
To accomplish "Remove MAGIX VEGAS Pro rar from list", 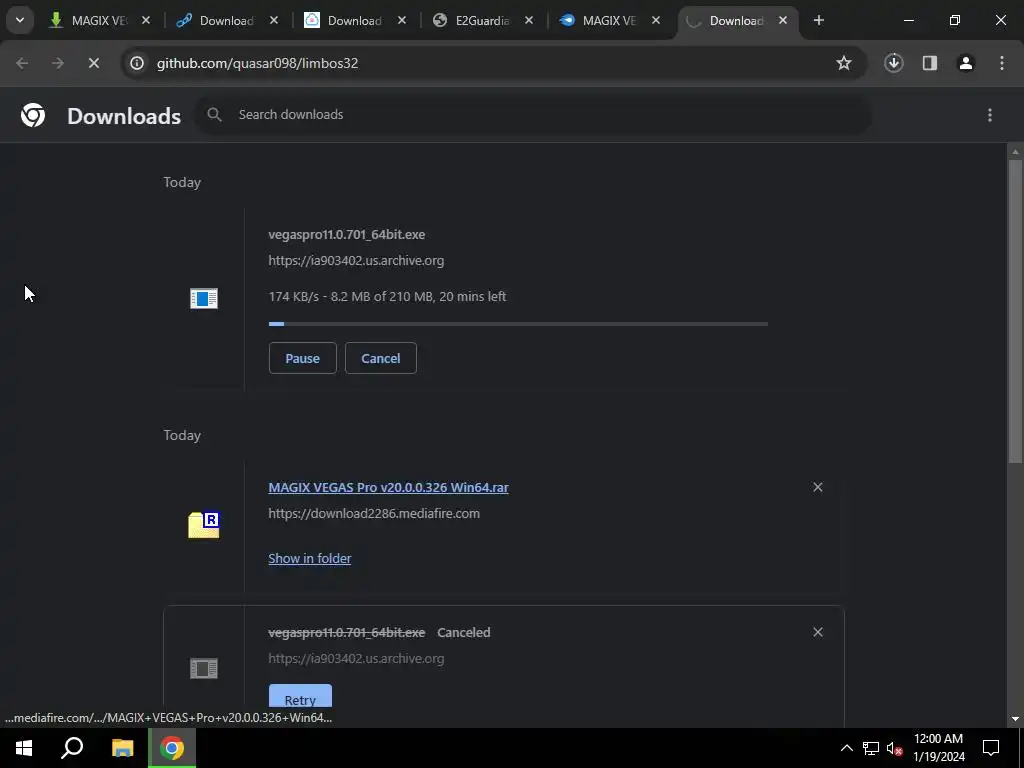I will click(x=818, y=487).
